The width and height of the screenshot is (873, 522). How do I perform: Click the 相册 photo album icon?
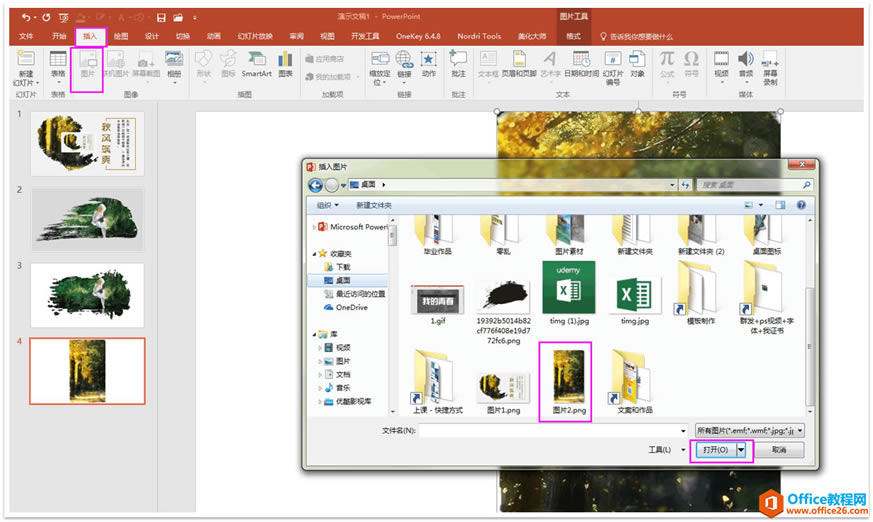click(174, 59)
